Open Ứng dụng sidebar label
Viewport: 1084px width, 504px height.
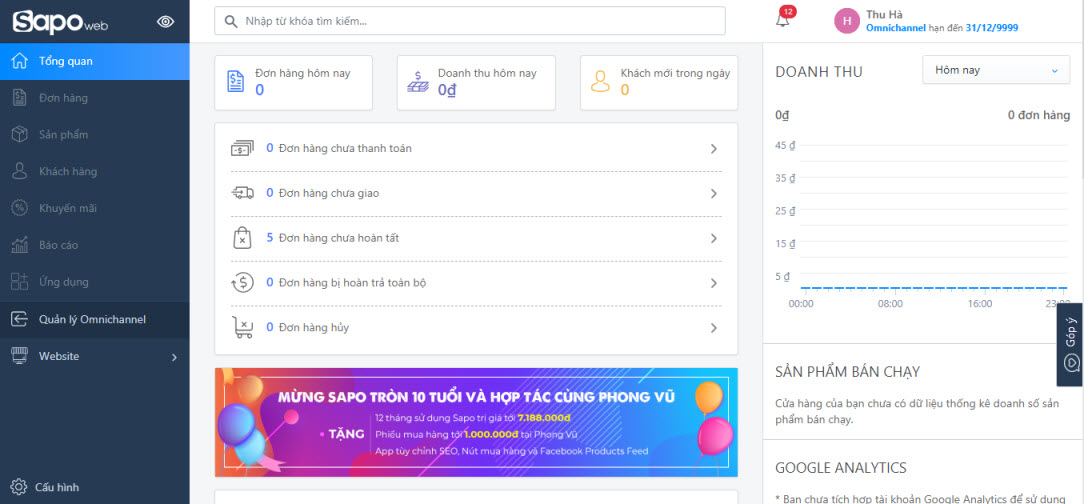[x=64, y=282]
